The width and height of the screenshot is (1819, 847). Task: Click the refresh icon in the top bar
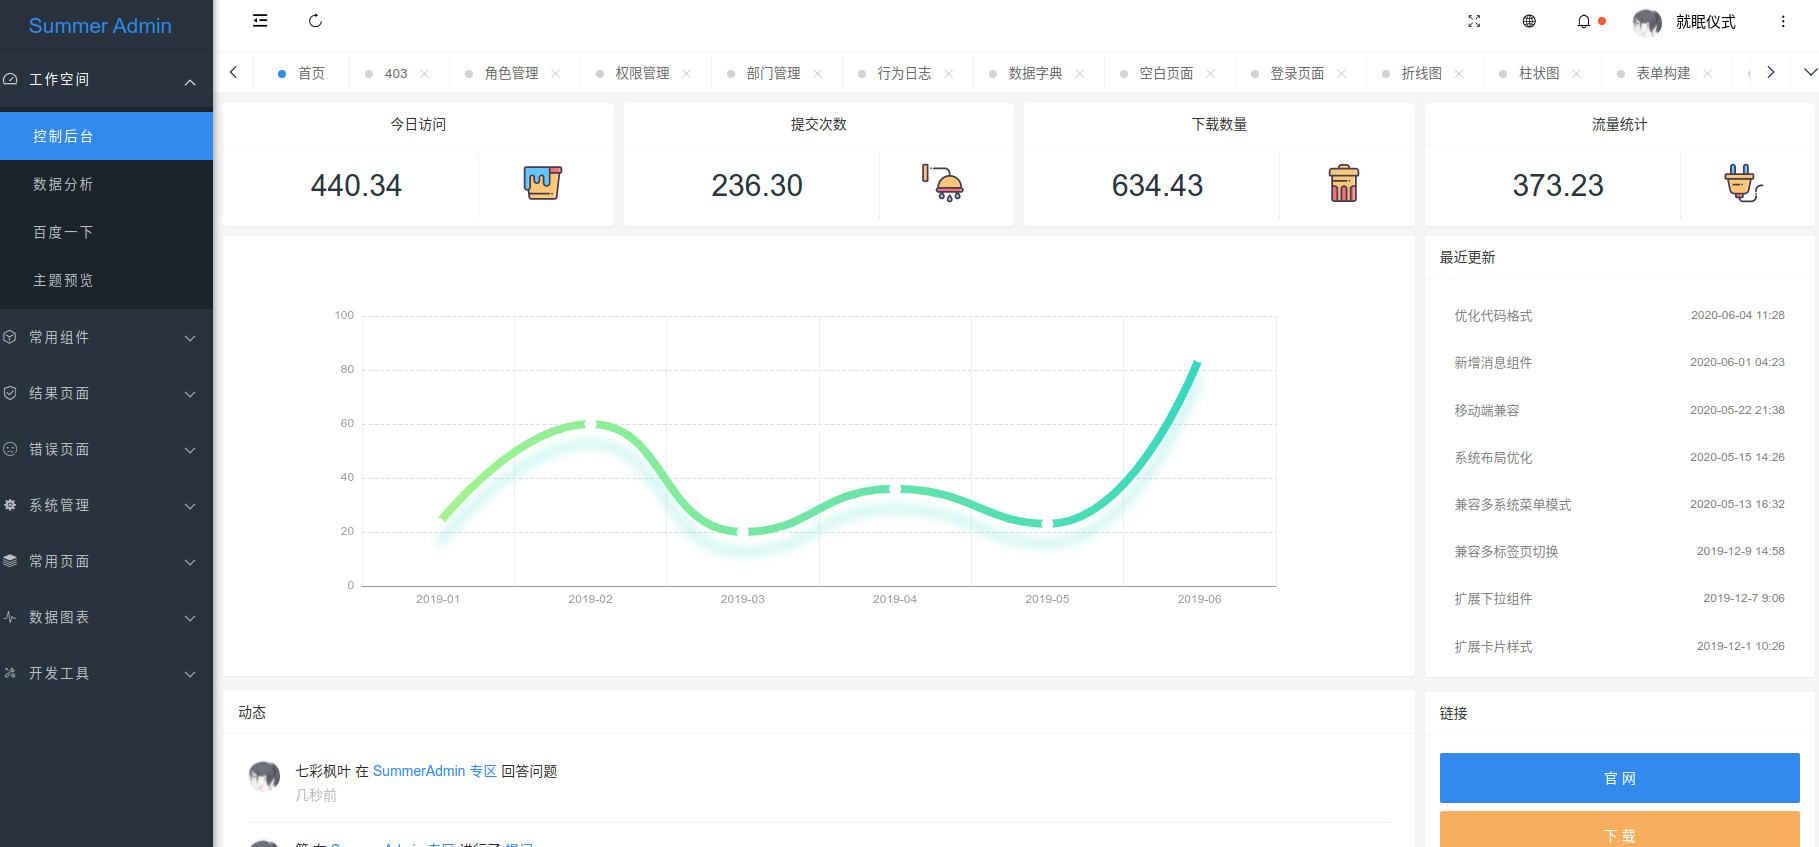click(x=315, y=21)
